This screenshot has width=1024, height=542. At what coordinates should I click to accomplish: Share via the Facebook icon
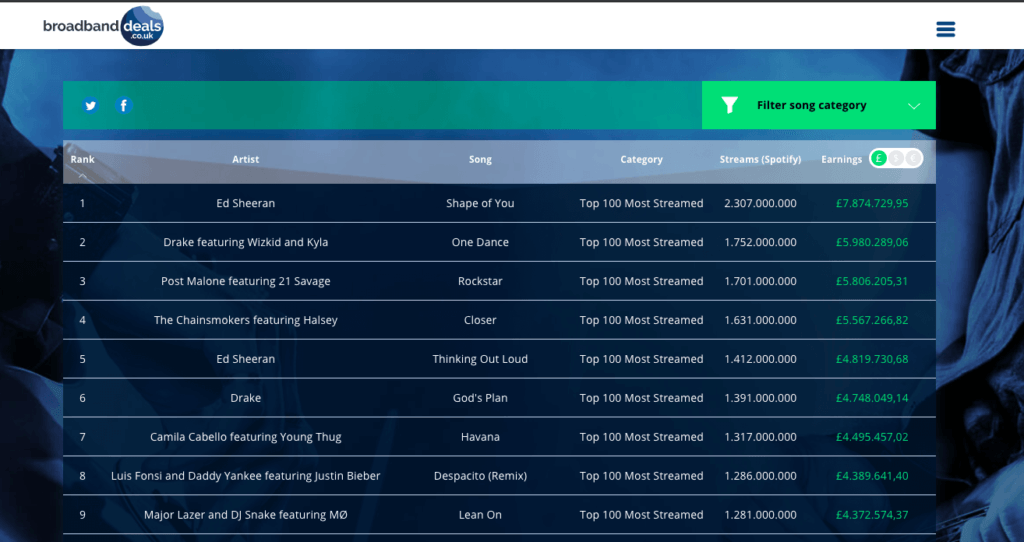(x=124, y=105)
